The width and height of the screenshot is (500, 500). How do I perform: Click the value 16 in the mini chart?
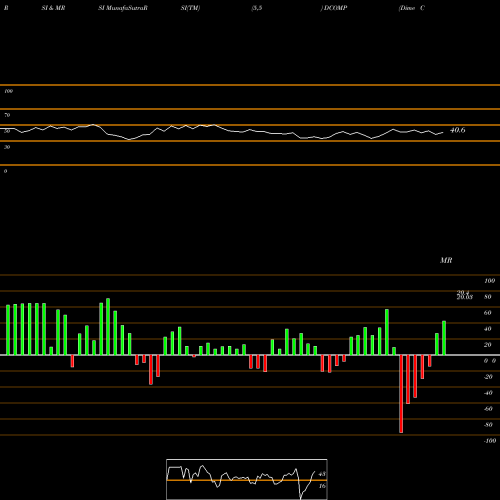pos(322,486)
